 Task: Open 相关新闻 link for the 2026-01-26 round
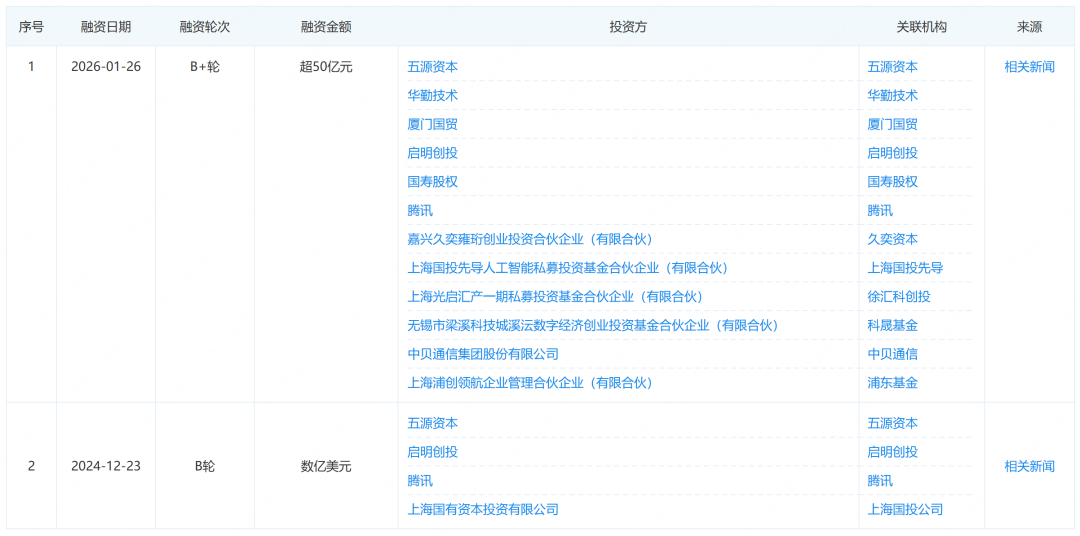click(x=1029, y=67)
